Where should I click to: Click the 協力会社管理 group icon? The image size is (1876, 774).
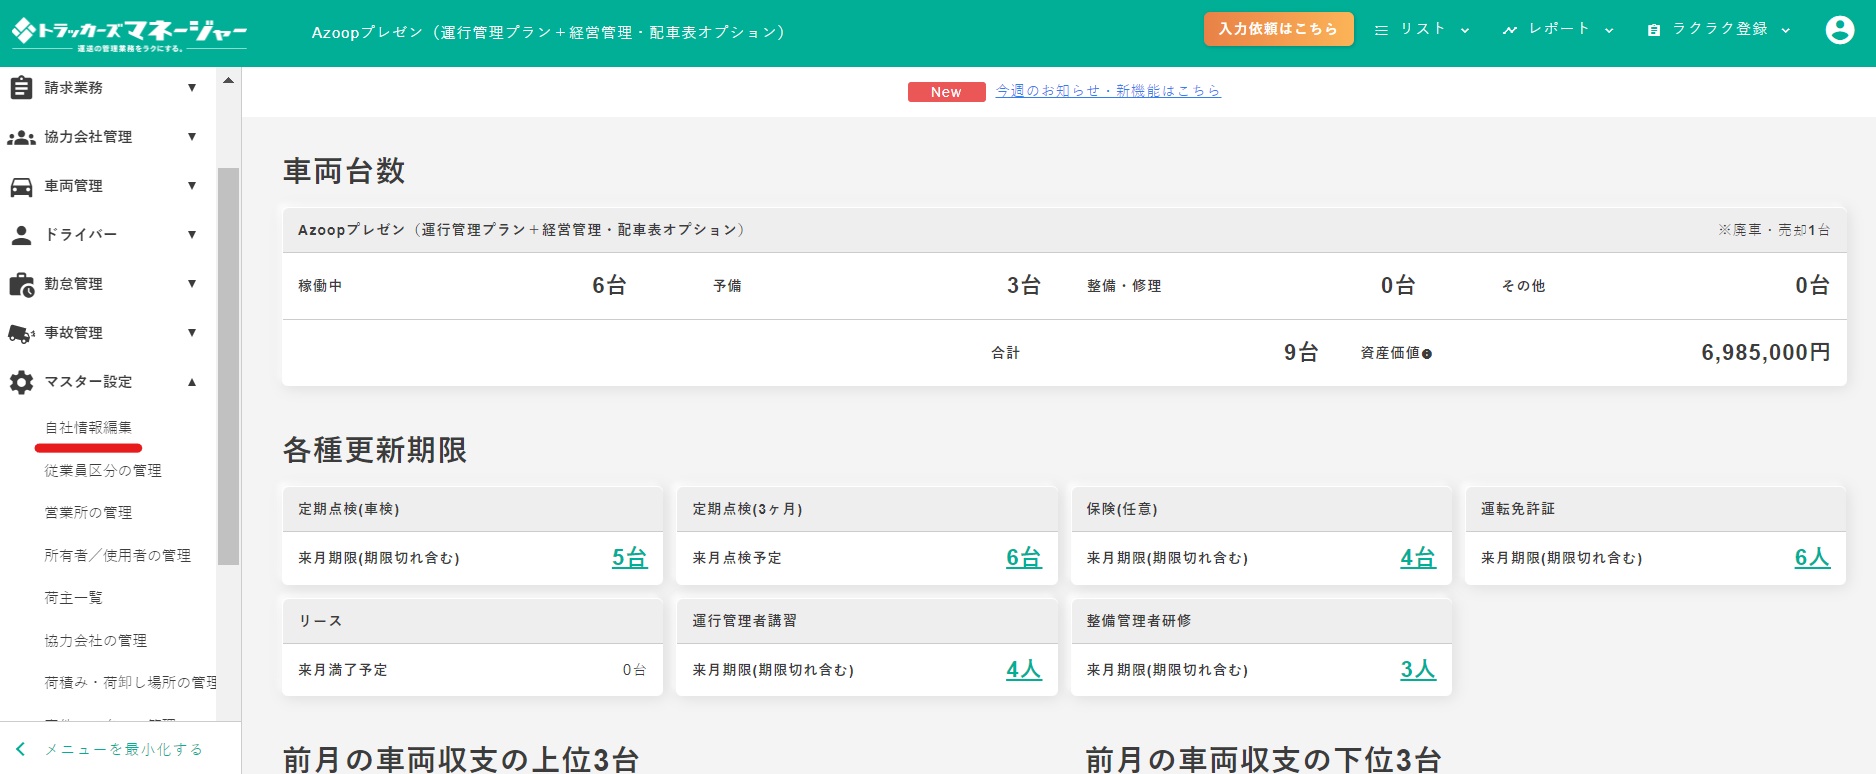coord(21,137)
